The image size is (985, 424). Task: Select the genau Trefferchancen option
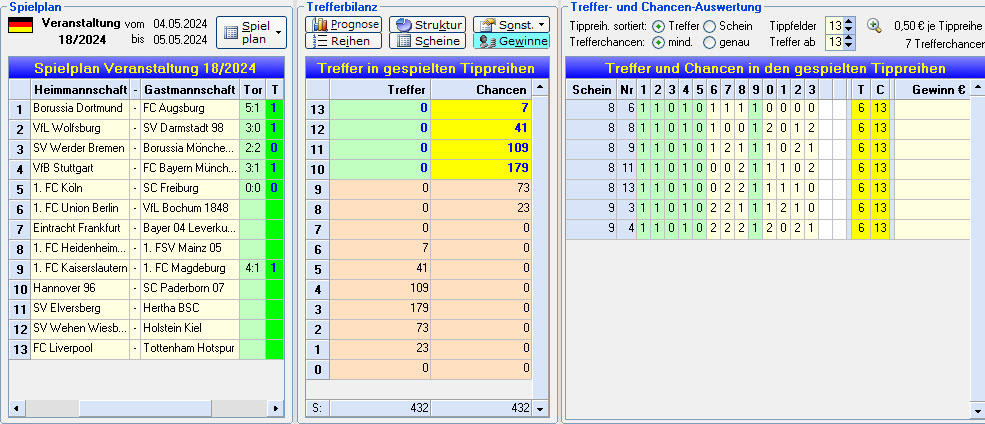pyautogui.click(x=709, y=43)
